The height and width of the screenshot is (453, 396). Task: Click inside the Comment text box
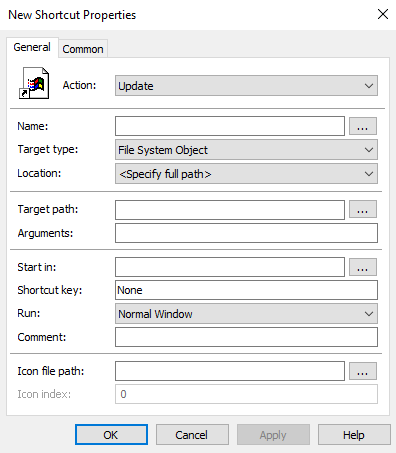[246, 337]
